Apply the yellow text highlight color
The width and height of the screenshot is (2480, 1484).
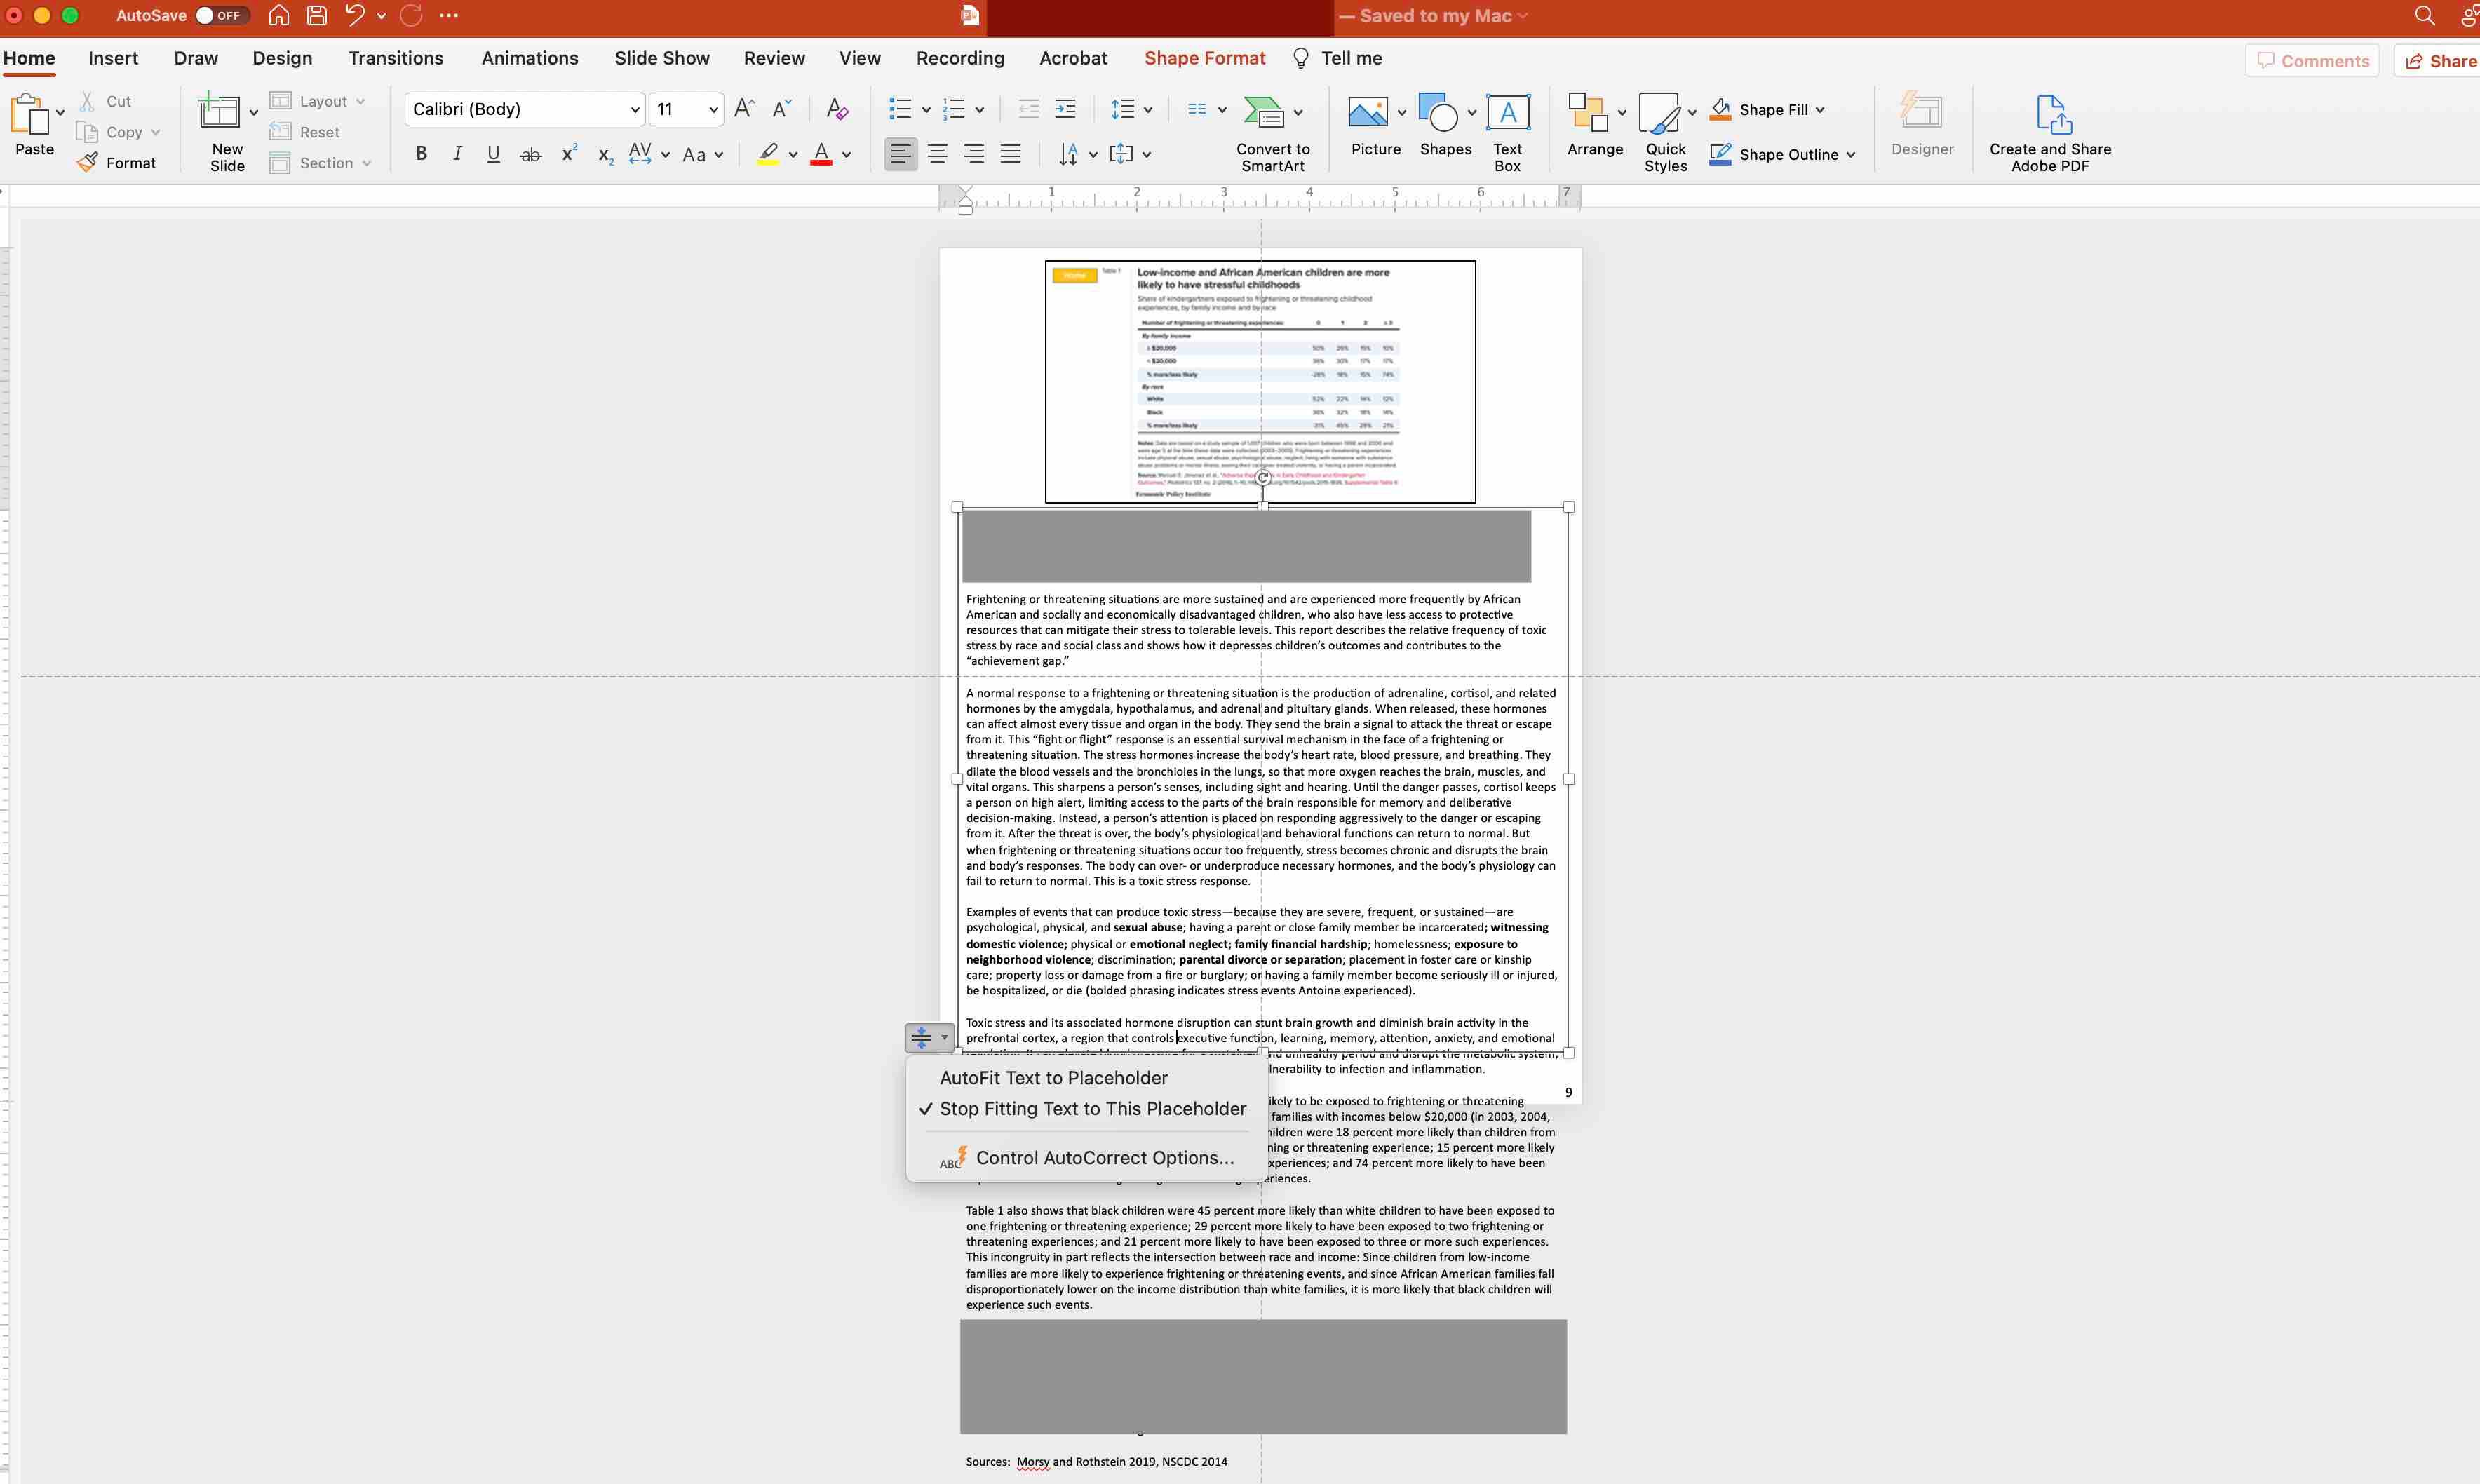point(768,154)
